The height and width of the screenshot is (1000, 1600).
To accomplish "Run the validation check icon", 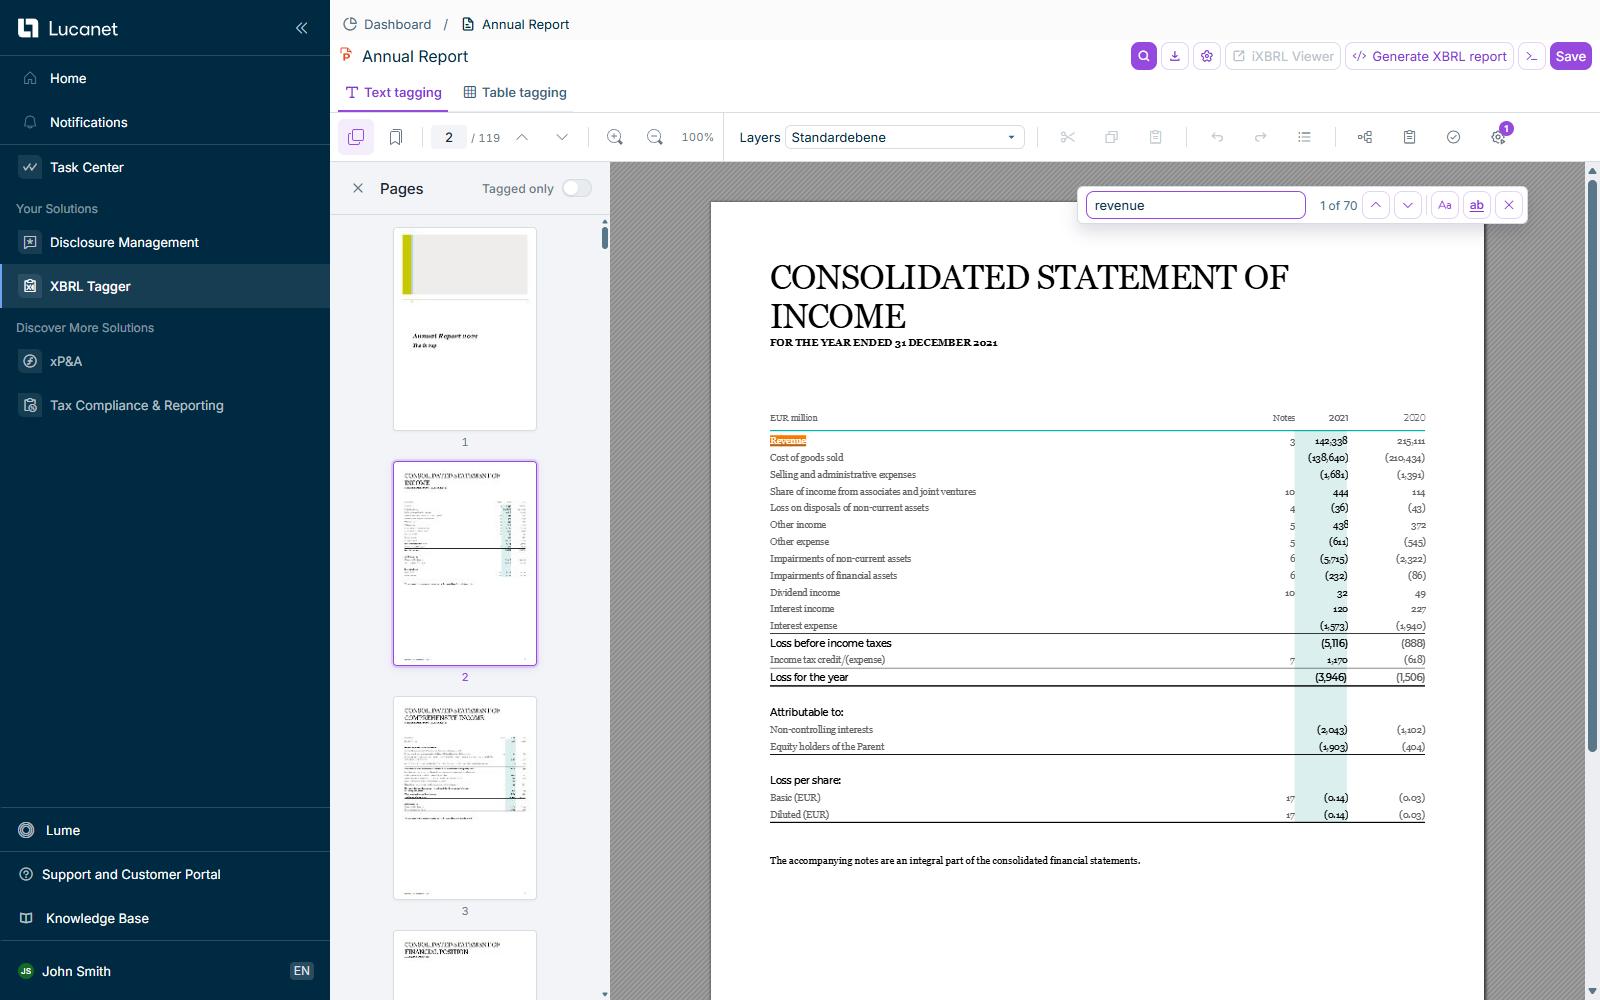I will coord(1453,137).
